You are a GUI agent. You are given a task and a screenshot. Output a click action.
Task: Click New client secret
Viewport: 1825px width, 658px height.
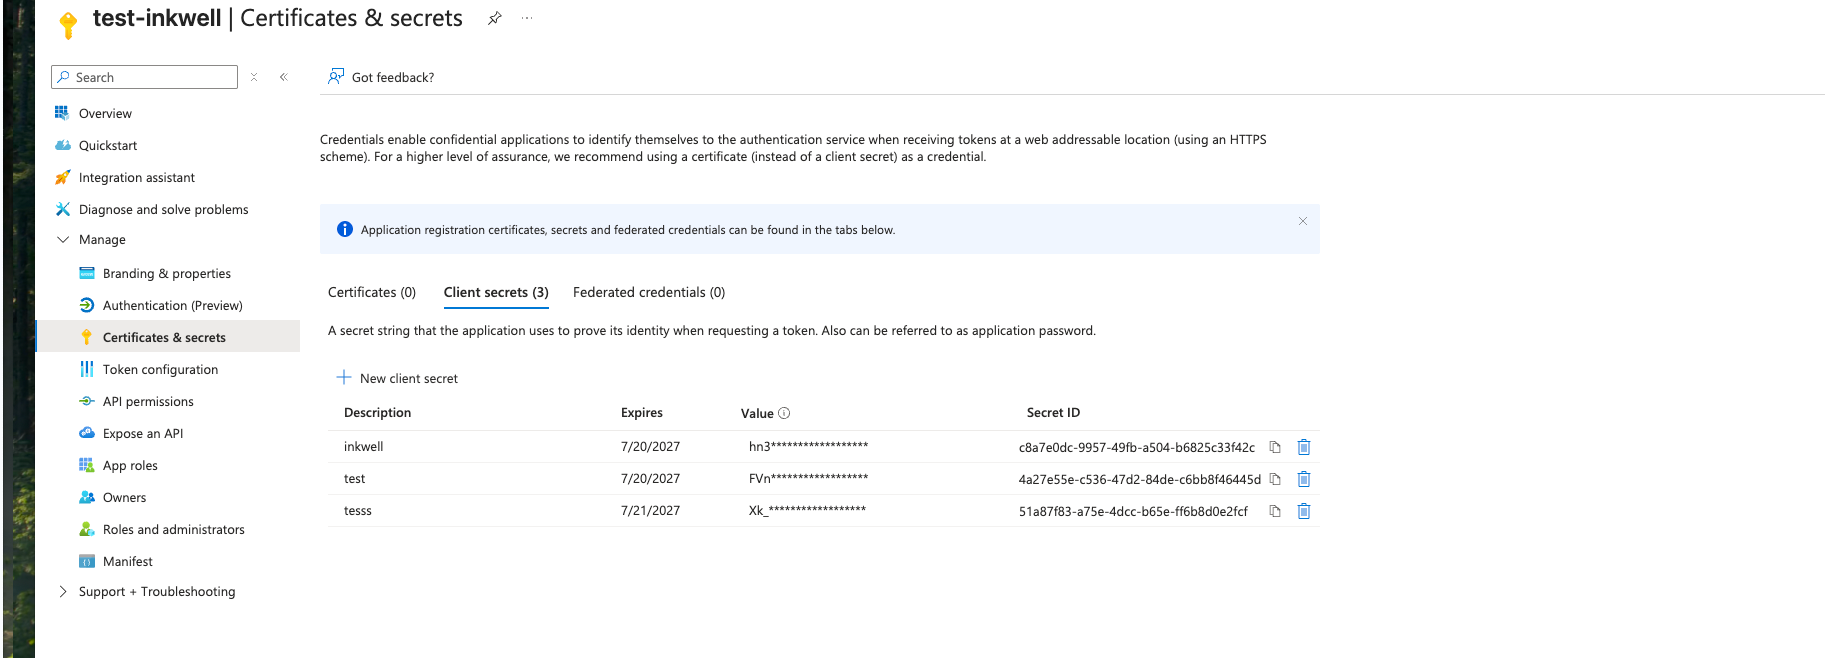click(x=397, y=378)
